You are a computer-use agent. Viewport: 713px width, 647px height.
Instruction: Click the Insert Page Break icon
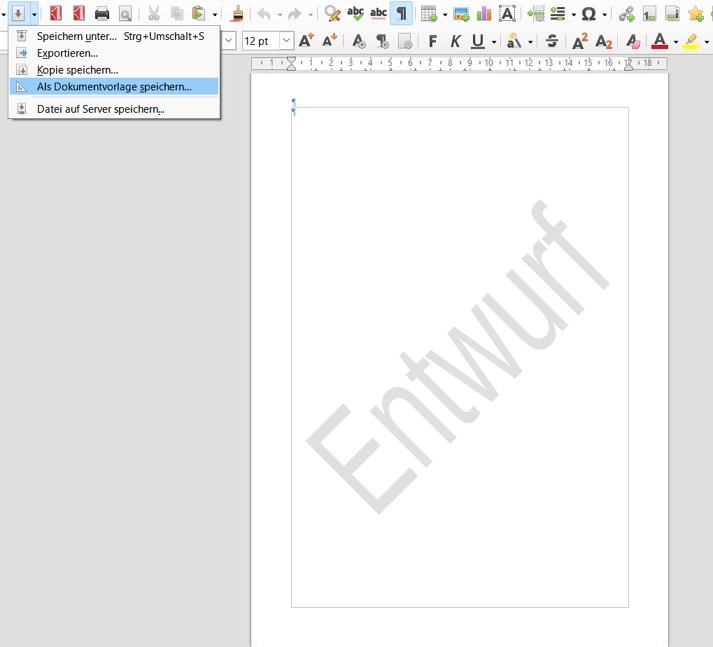coord(536,14)
